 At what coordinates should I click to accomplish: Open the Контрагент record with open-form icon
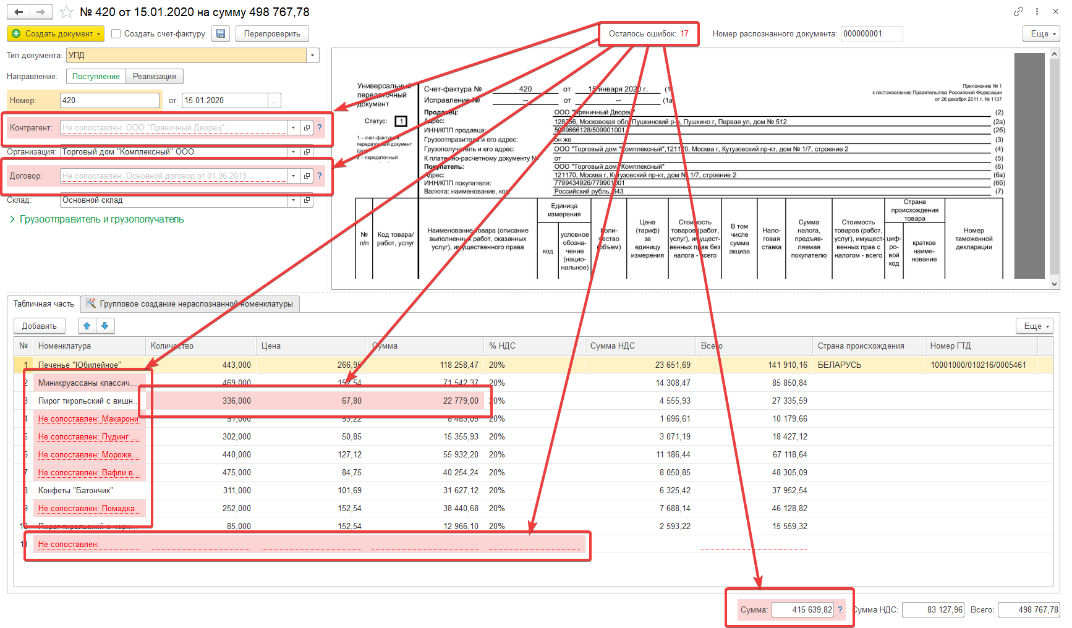[307, 128]
